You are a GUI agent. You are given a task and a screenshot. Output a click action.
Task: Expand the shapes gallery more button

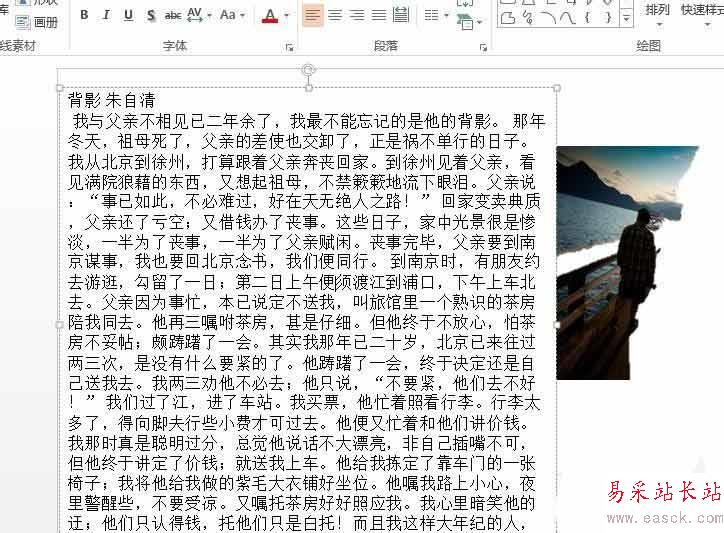coord(626,19)
